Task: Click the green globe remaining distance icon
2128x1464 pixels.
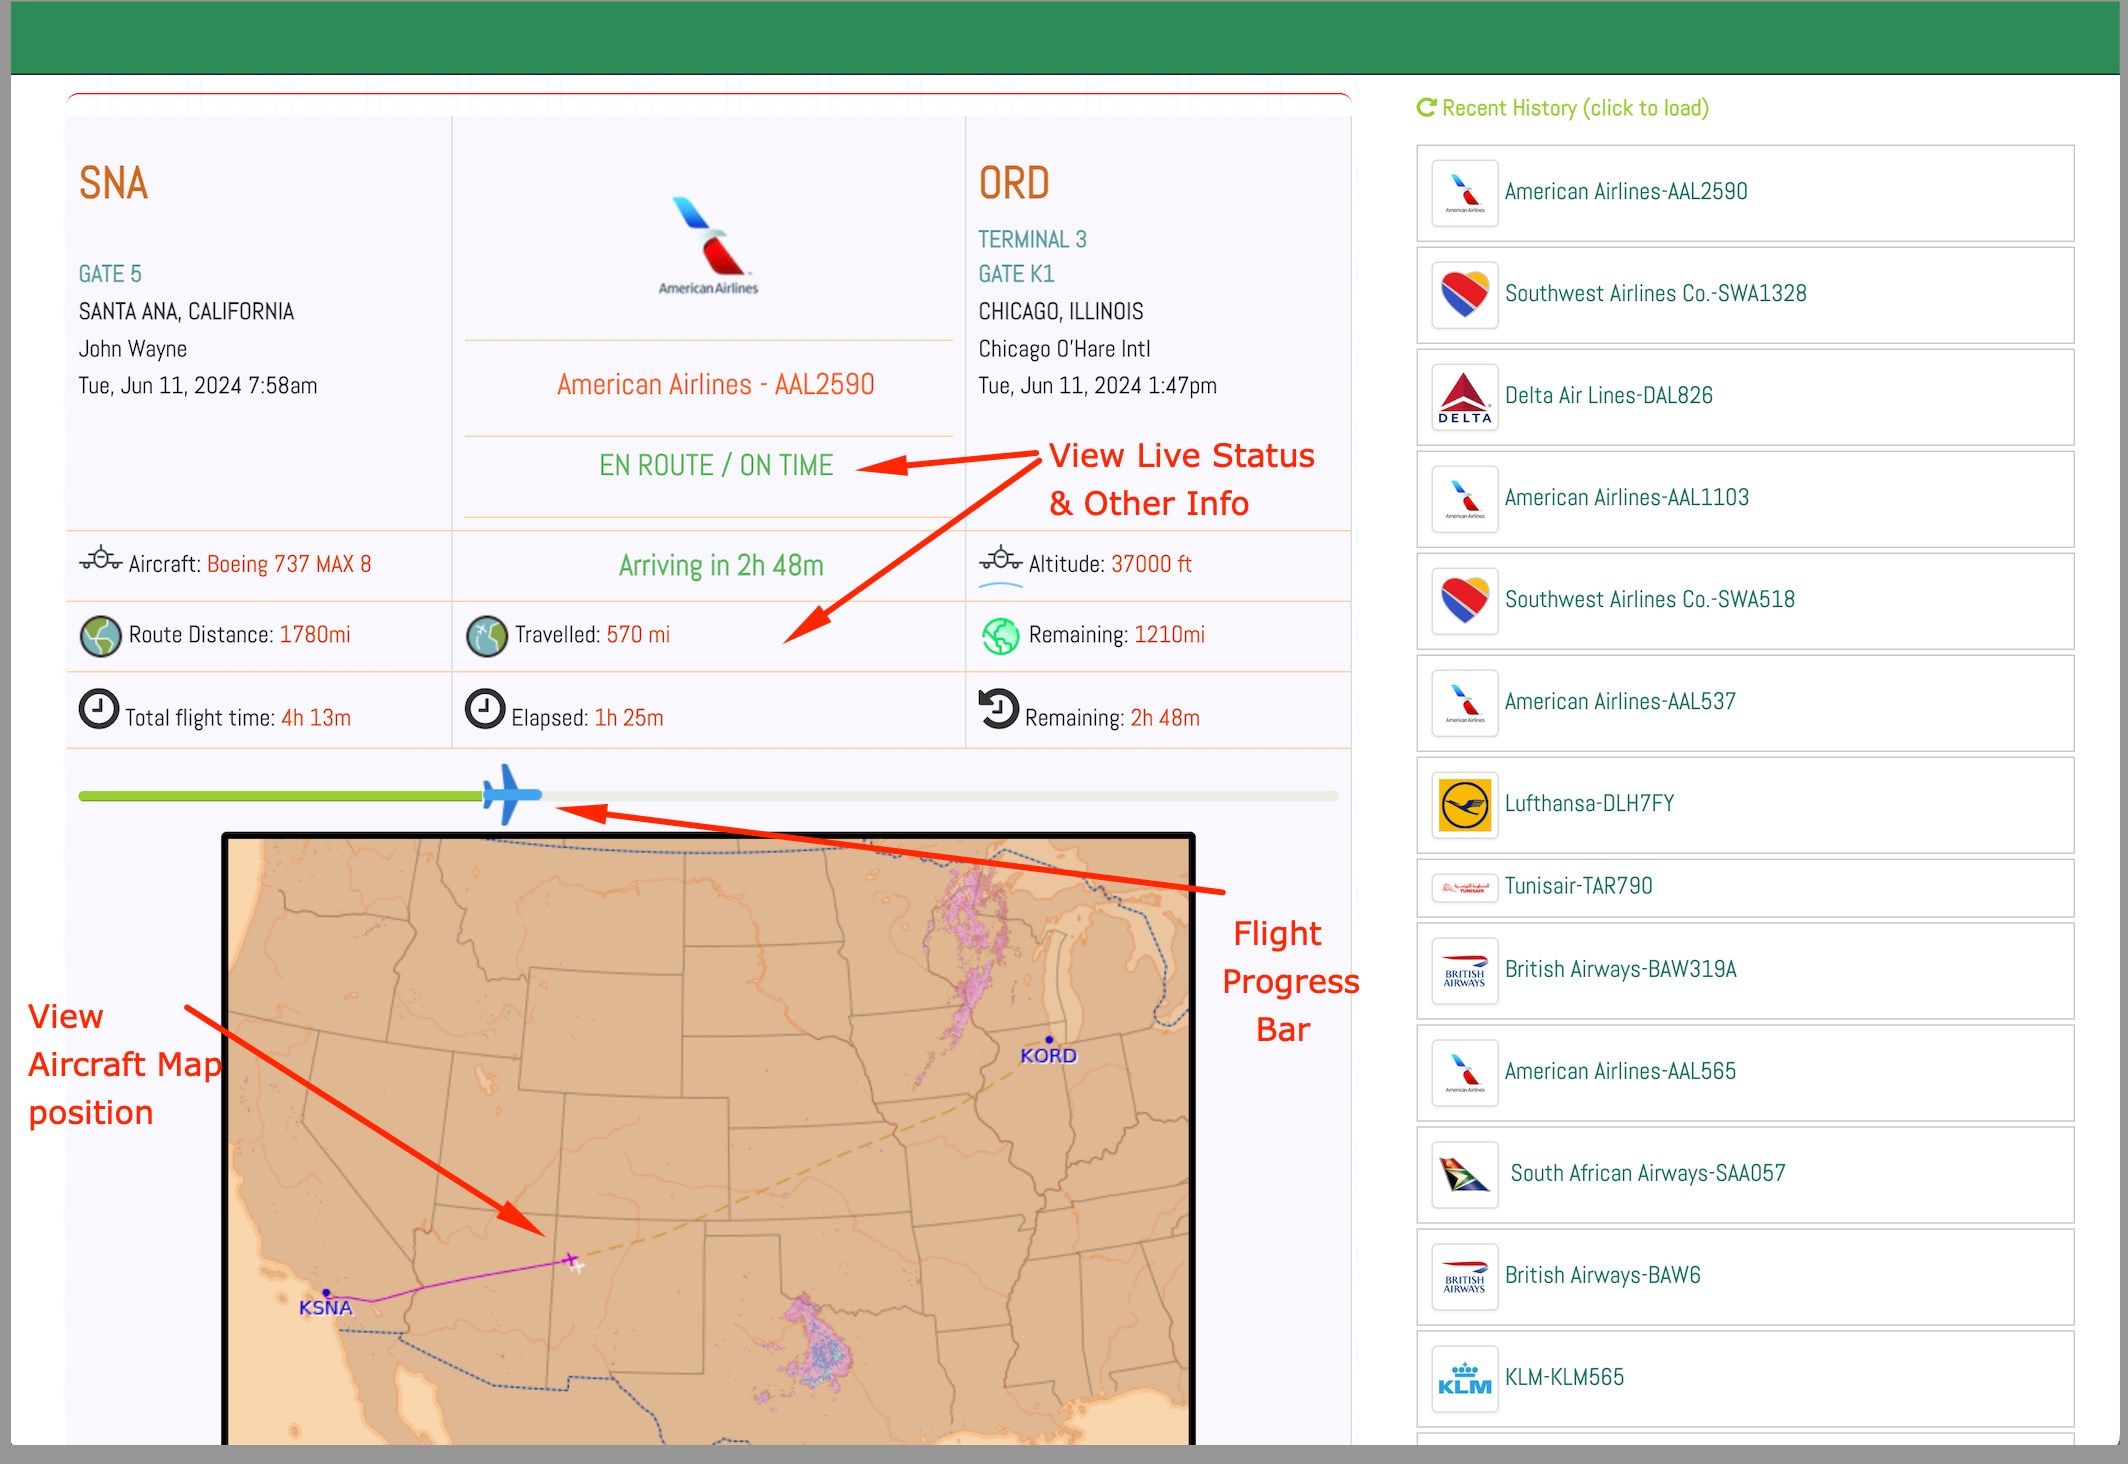Action: pyautogui.click(x=1000, y=636)
